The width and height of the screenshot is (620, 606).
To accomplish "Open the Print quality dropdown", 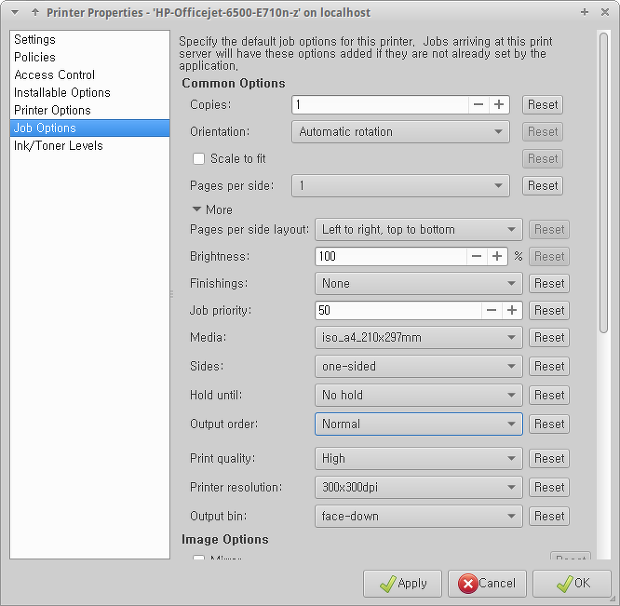I will tap(418, 459).
